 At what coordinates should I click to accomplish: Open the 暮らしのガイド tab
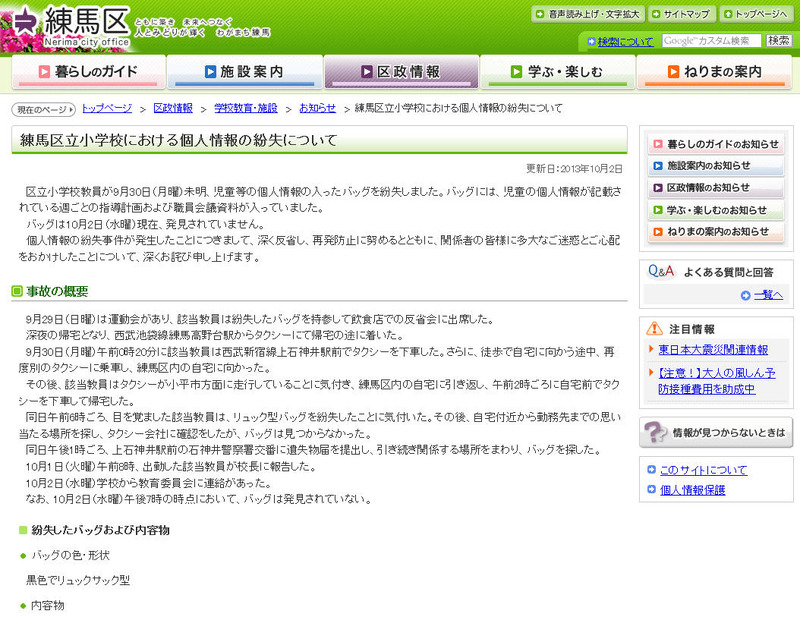point(87,72)
